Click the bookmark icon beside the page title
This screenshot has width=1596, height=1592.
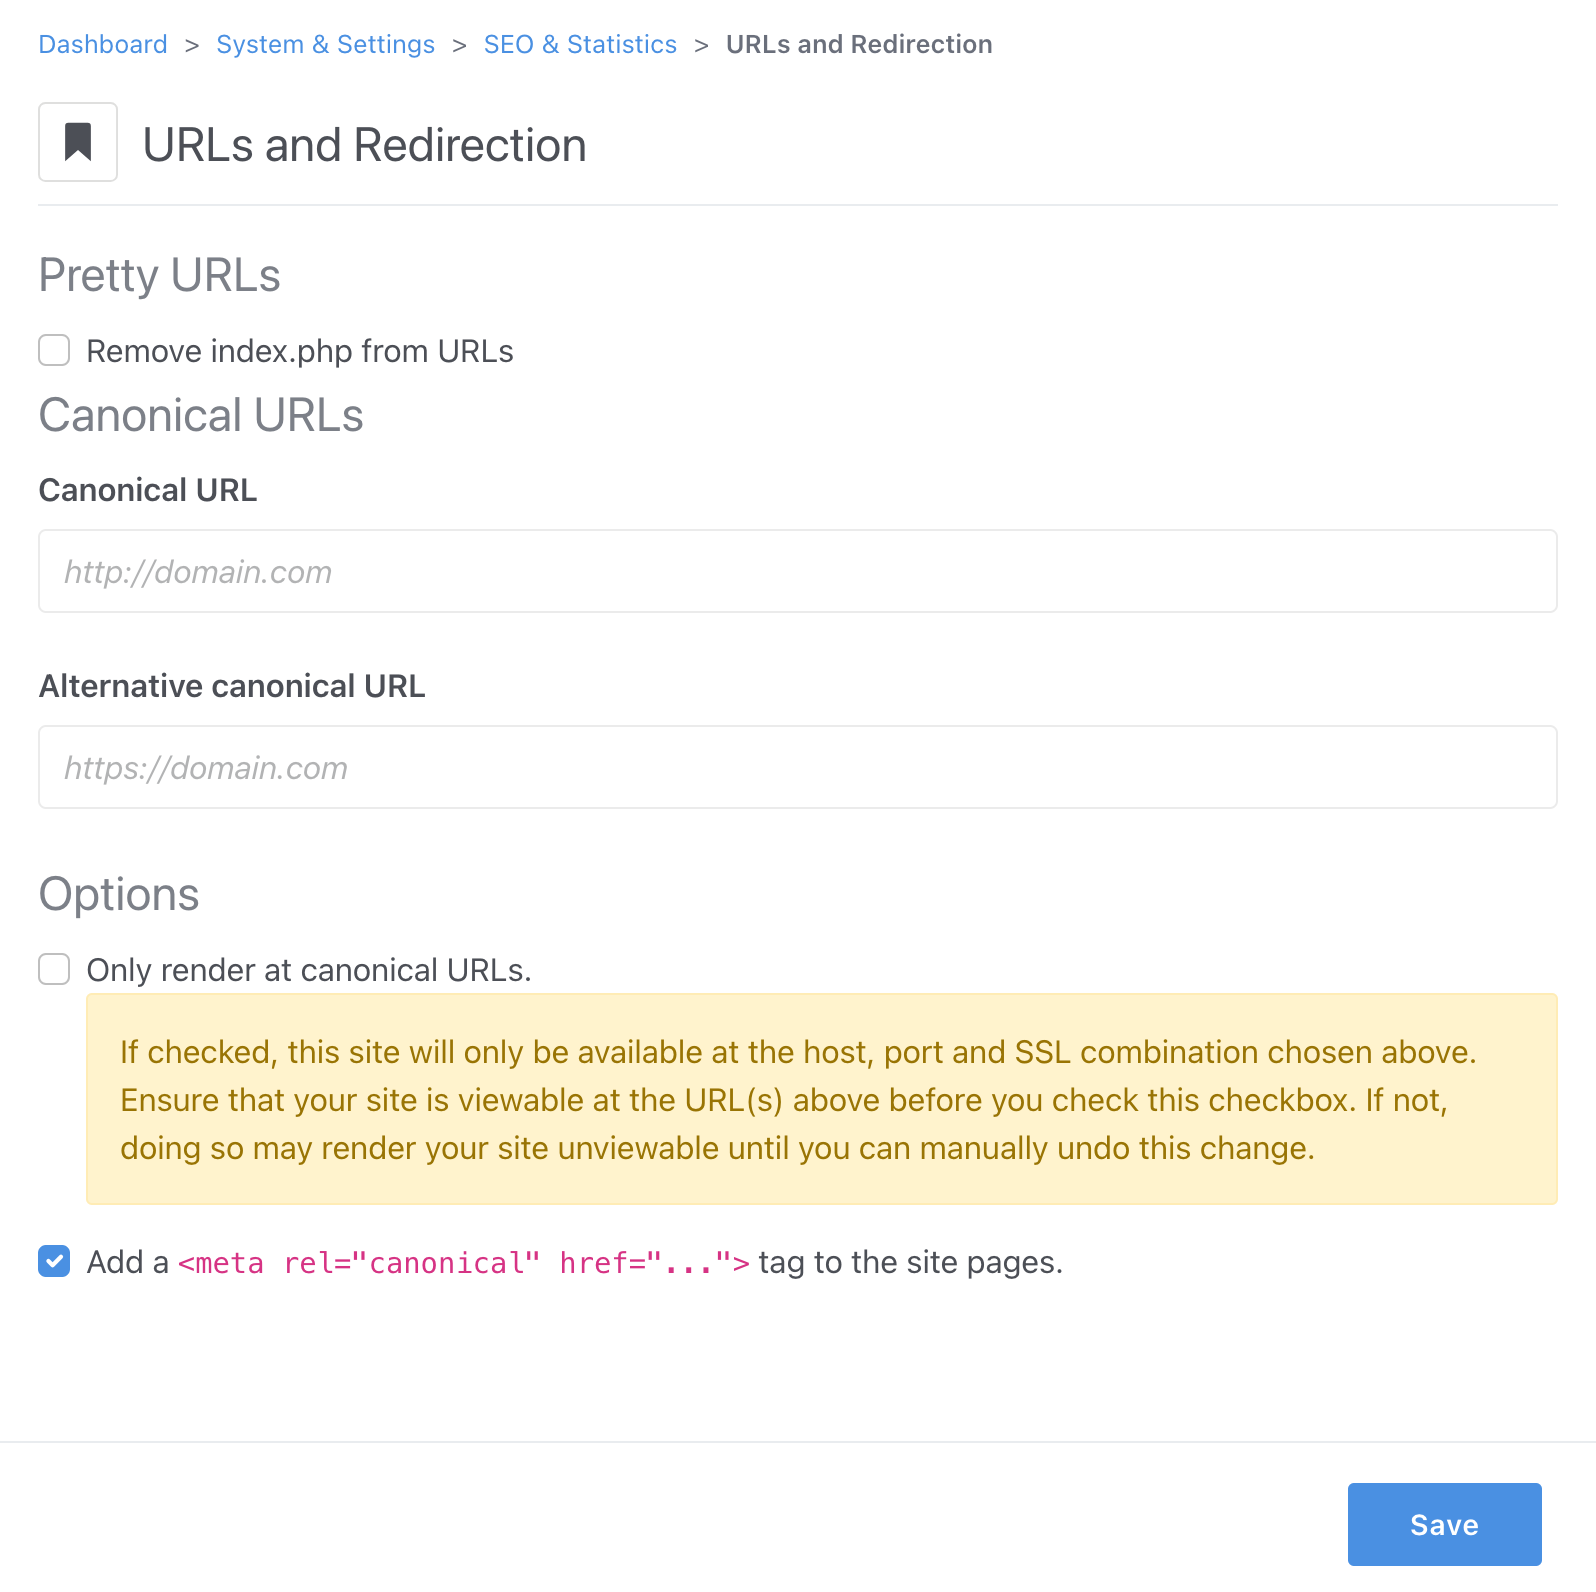pyautogui.click(x=78, y=142)
